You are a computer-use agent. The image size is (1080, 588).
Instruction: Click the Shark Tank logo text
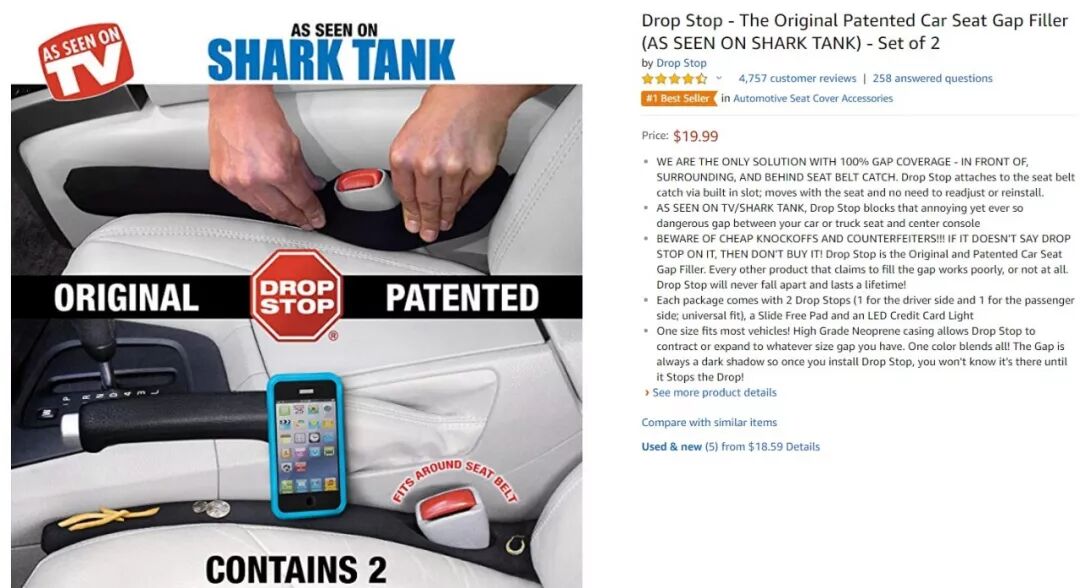[x=331, y=59]
